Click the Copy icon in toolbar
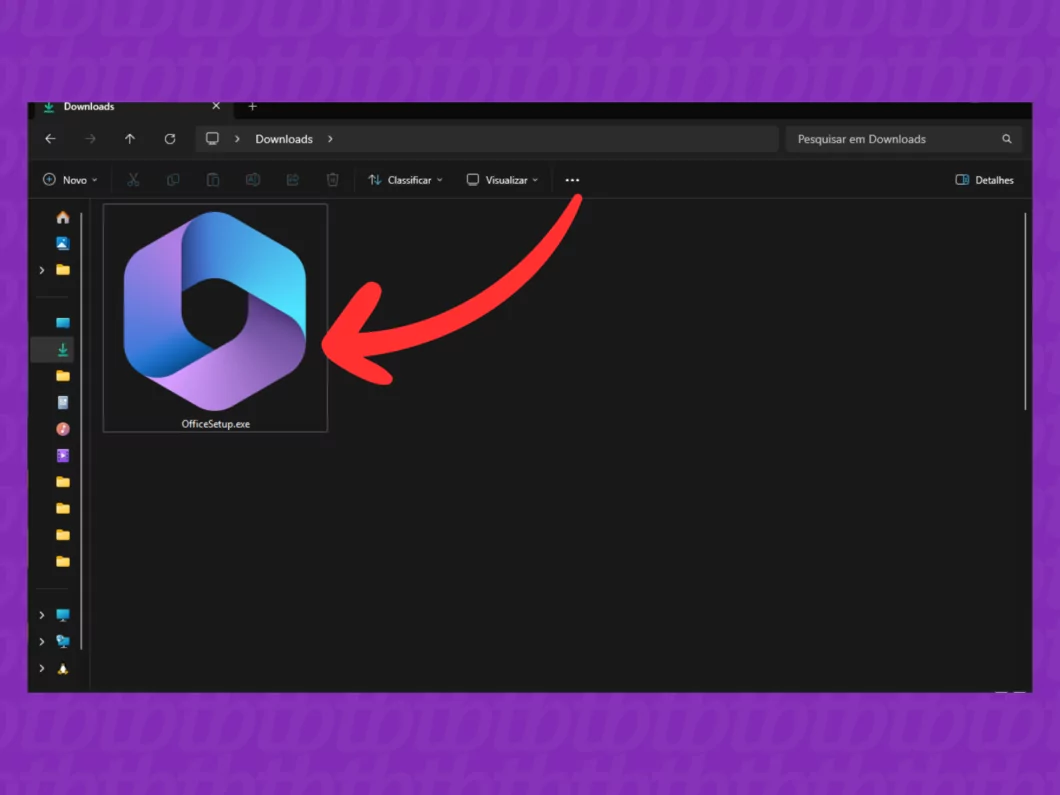The image size is (1060, 795). click(173, 180)
